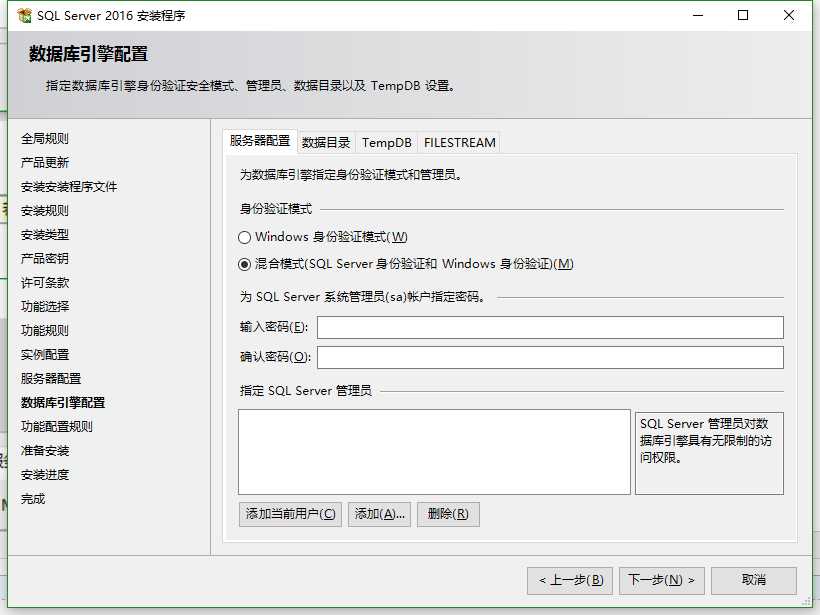Click 许可条款 step in the sidebar
The width and height of the screenshot is (820, 615).
coord(45,283)
